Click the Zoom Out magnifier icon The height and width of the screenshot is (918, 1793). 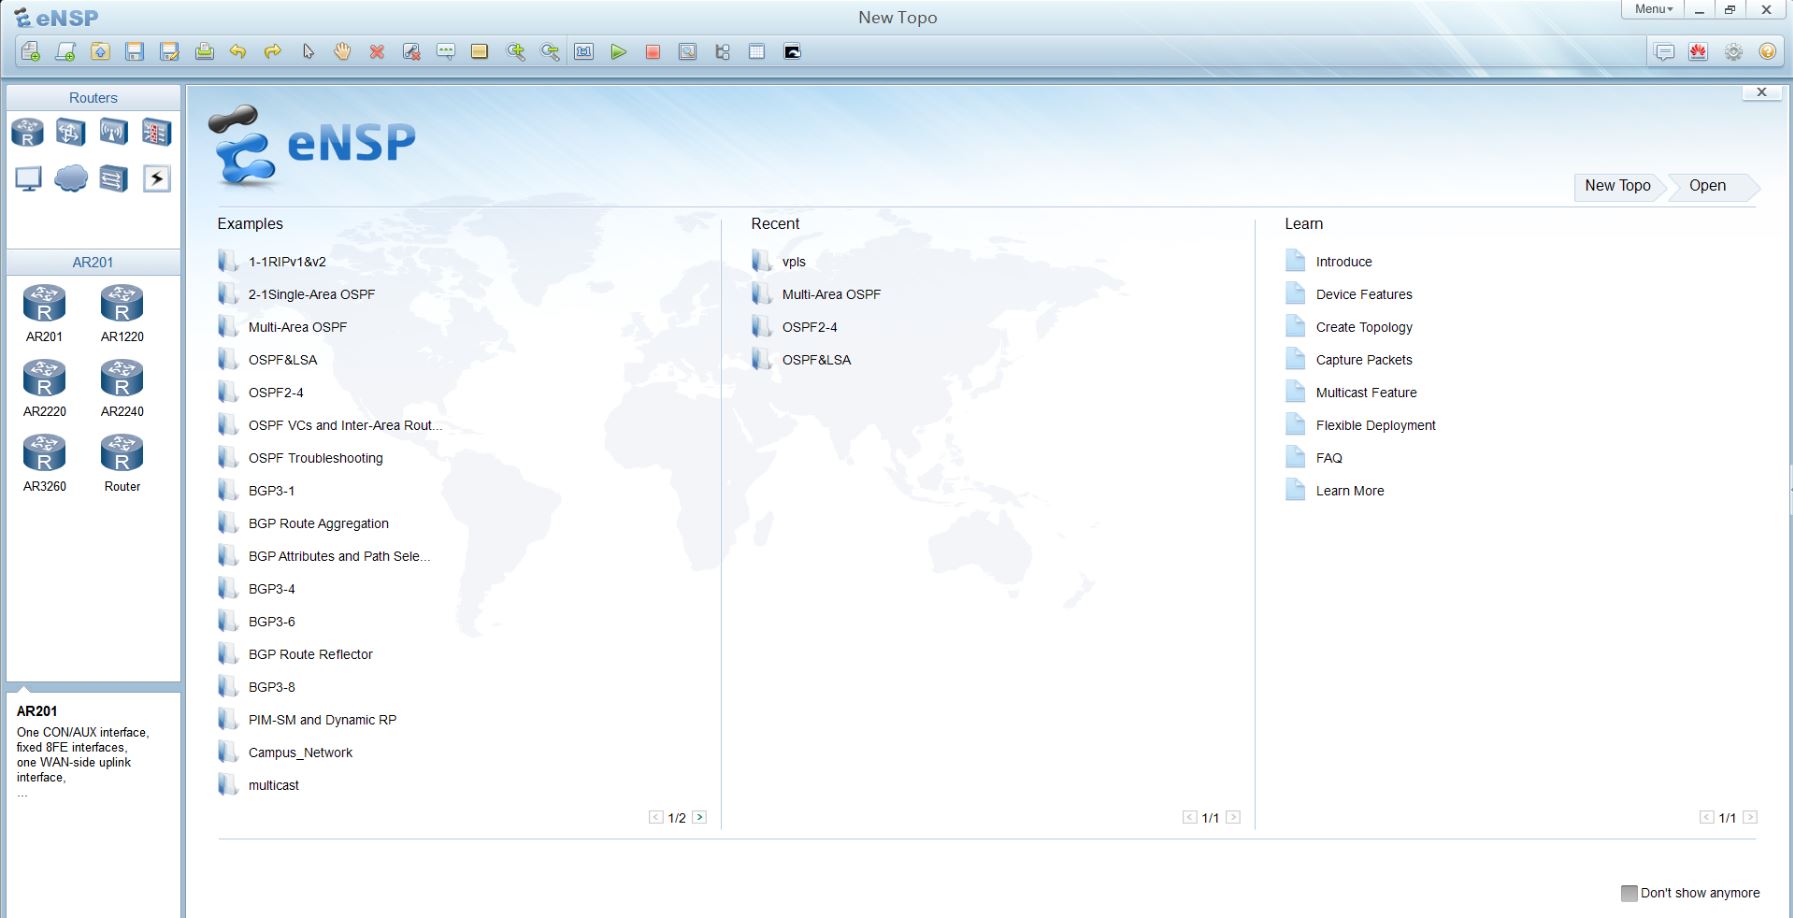pos(550,52)
